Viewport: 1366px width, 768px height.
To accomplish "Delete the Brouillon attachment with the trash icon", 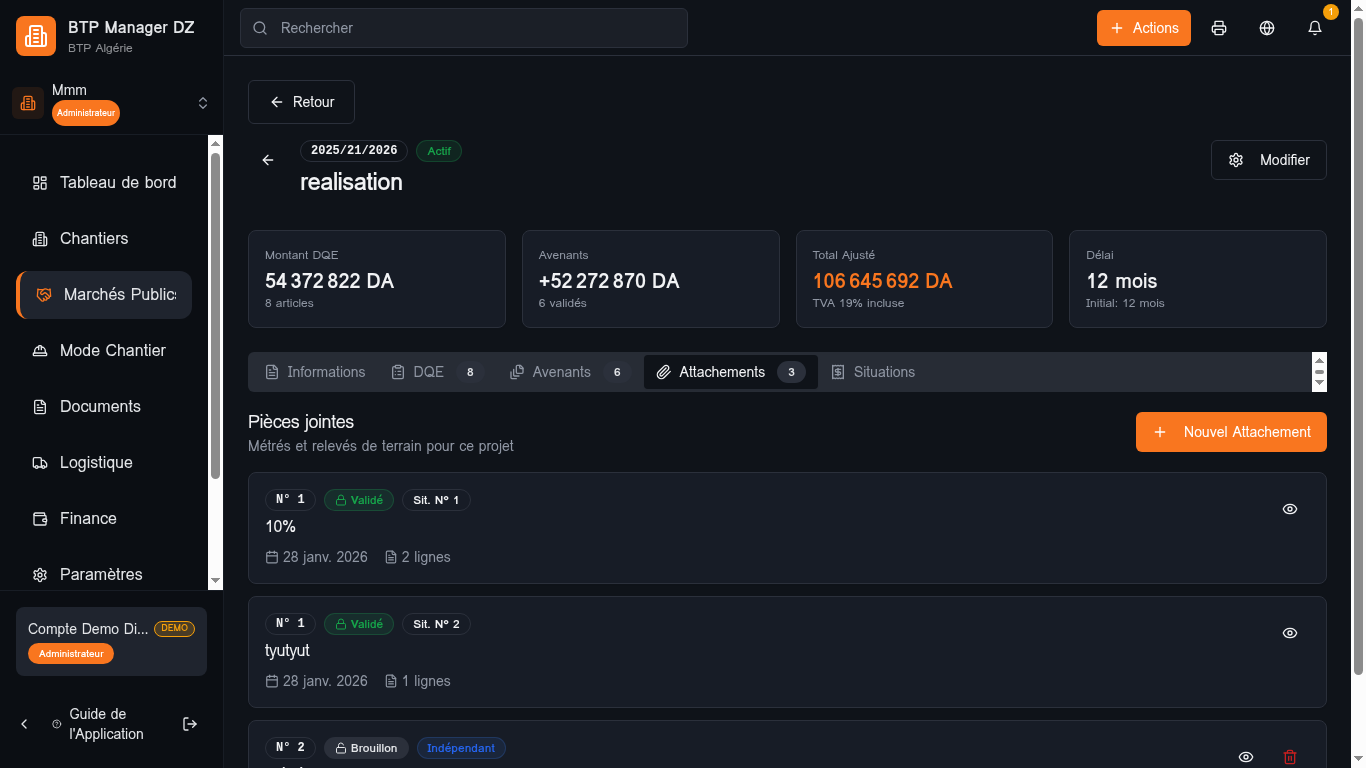I will 1289,757.
